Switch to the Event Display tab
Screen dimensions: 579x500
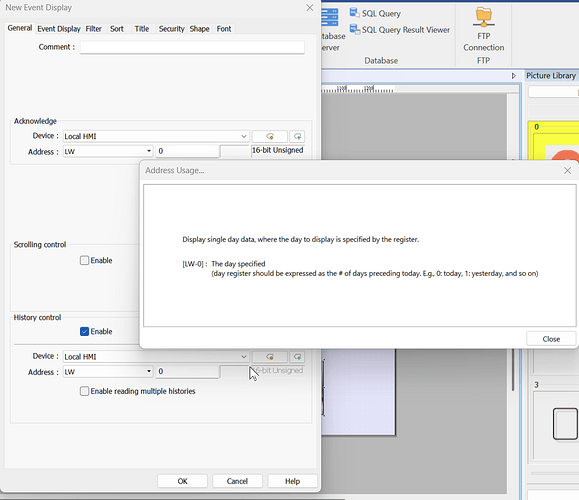(x=59, y=29)
